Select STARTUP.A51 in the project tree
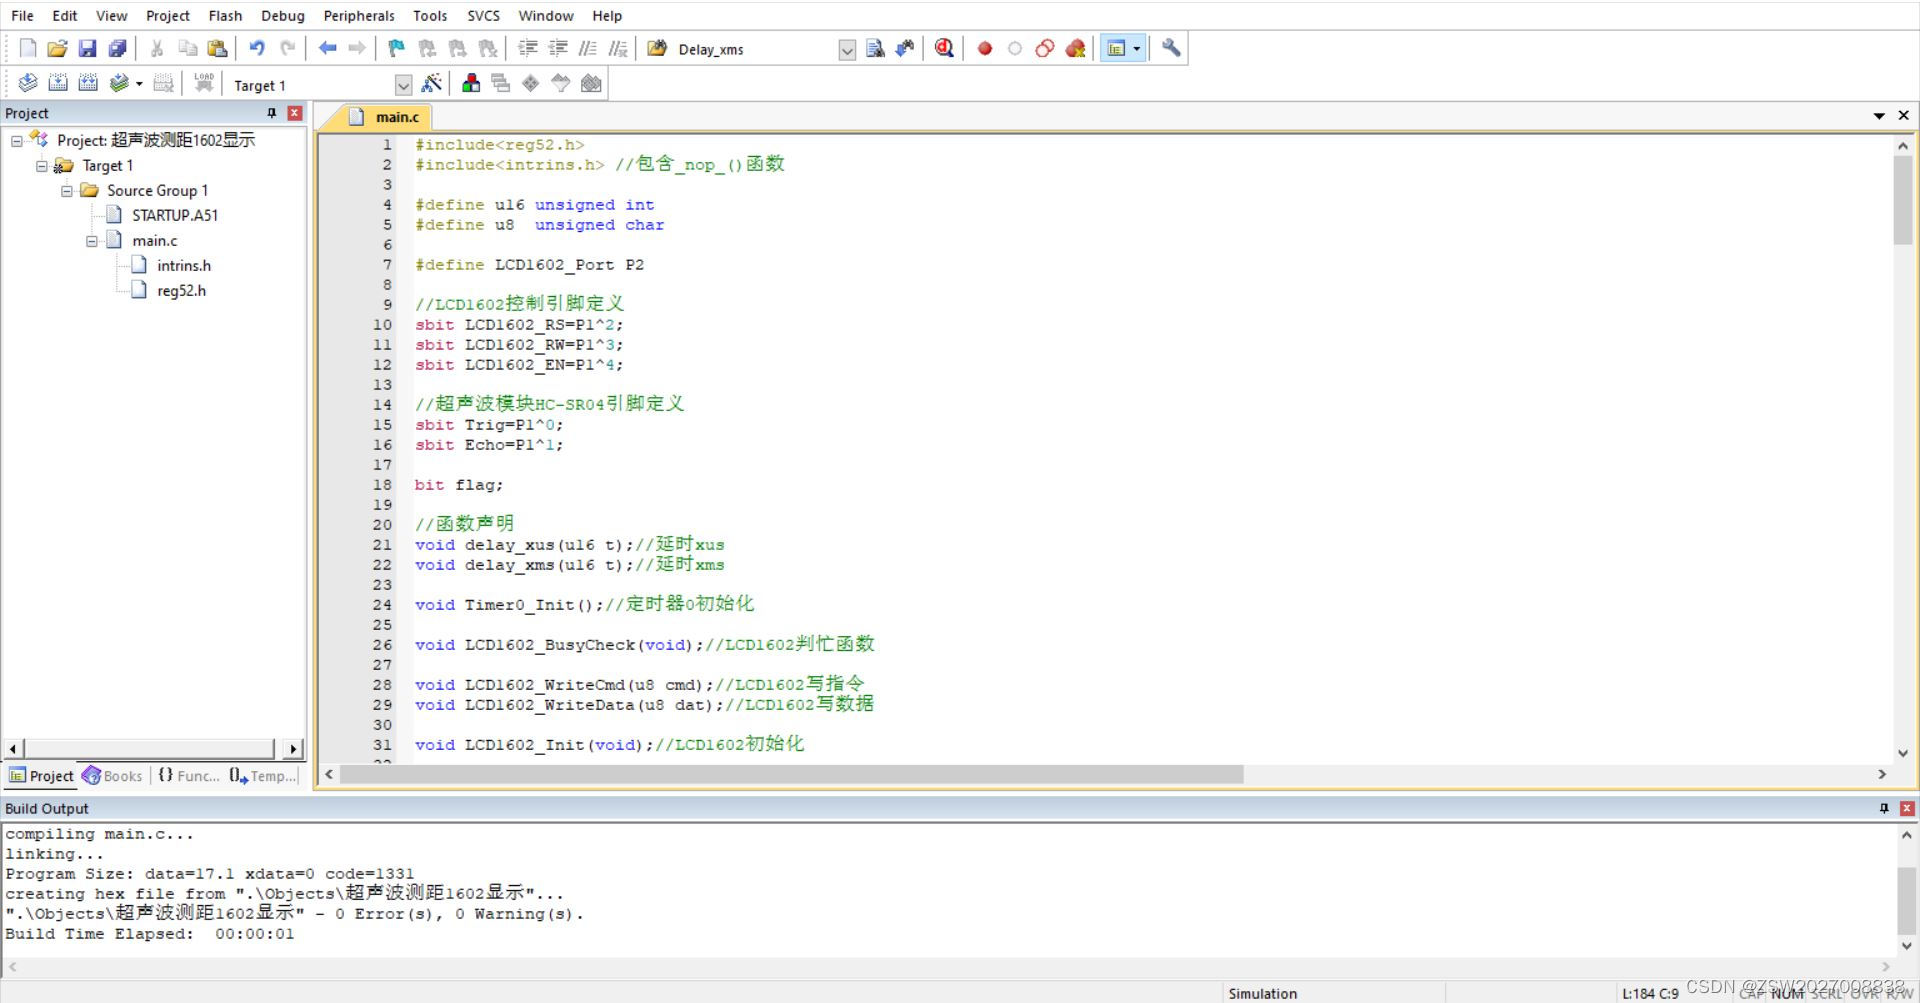 pyautogui.click(x=174, y=215)
